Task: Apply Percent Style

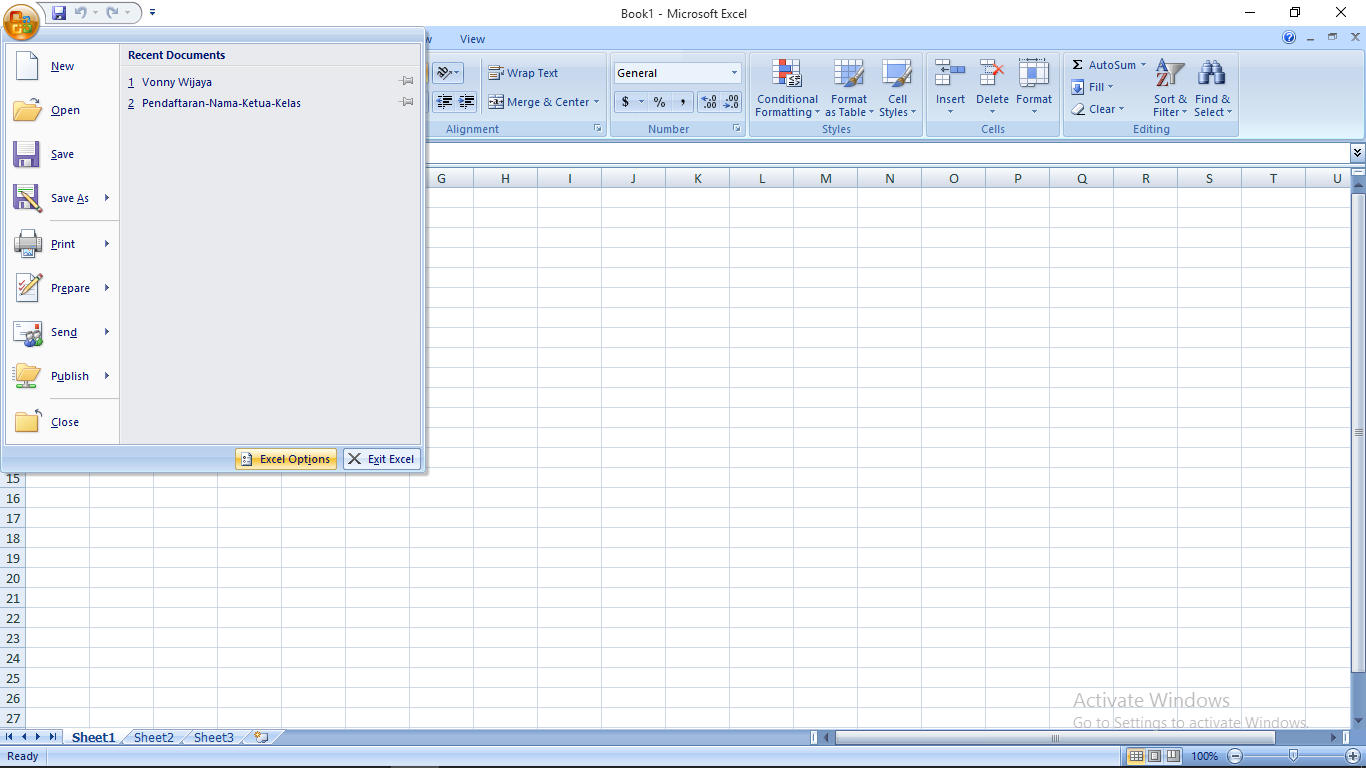Action: coord(660,102)
